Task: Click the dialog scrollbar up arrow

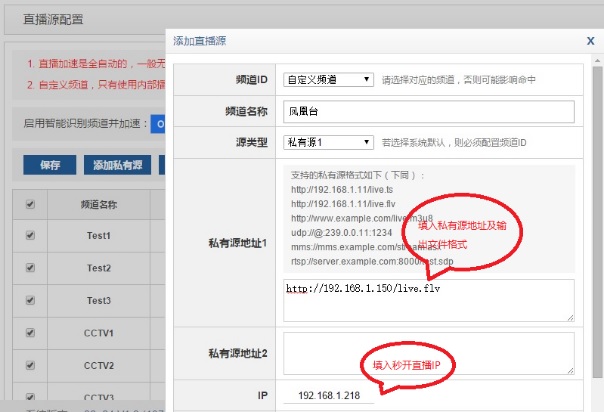Action: 597,60
